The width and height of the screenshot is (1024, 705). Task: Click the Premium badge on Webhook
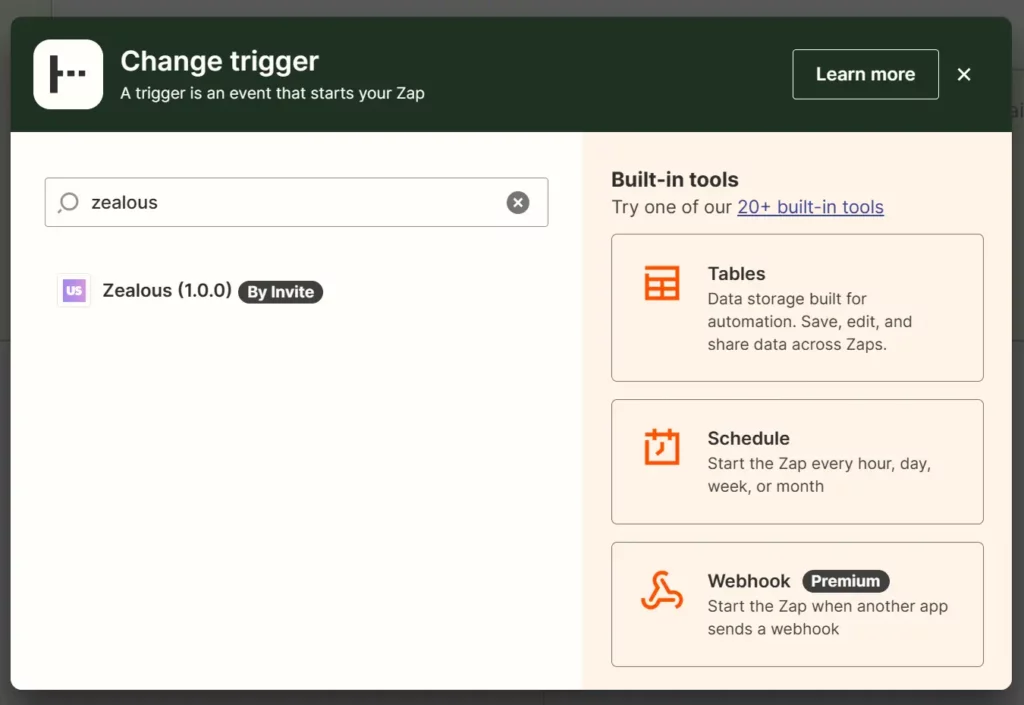(x=846, y=581)
